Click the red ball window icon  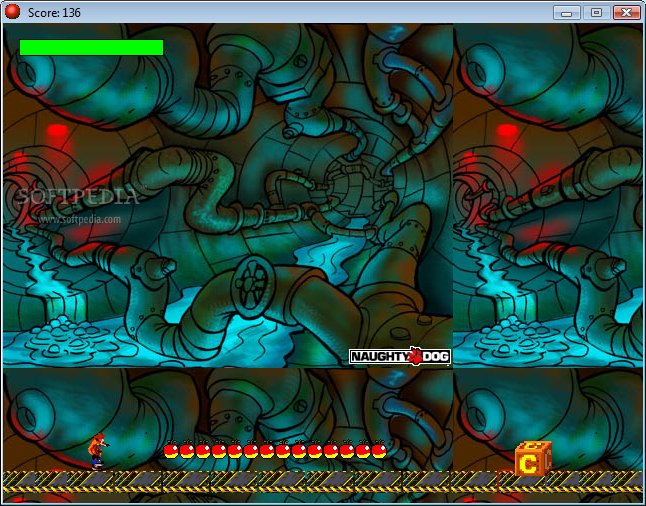(x=12, y=12)
